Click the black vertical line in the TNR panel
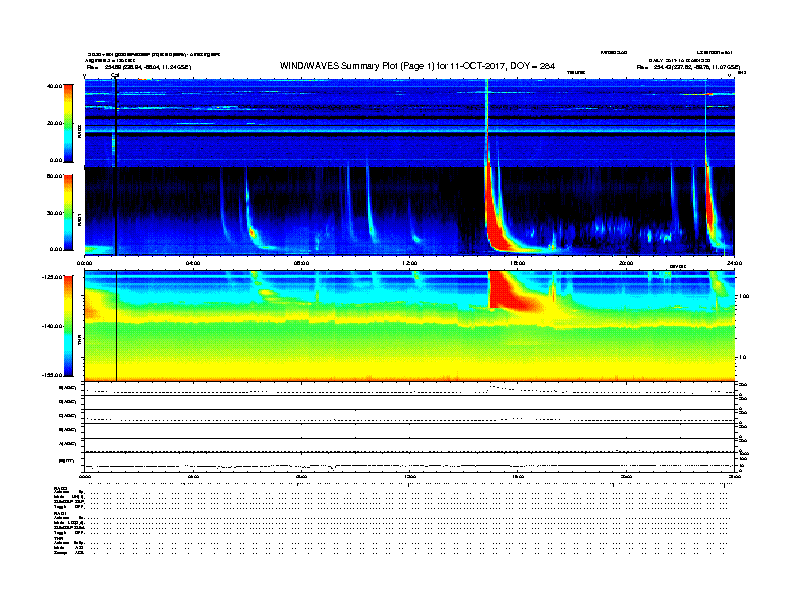The image size is (792, 612). pyautogui.click(x=117, y=326)
